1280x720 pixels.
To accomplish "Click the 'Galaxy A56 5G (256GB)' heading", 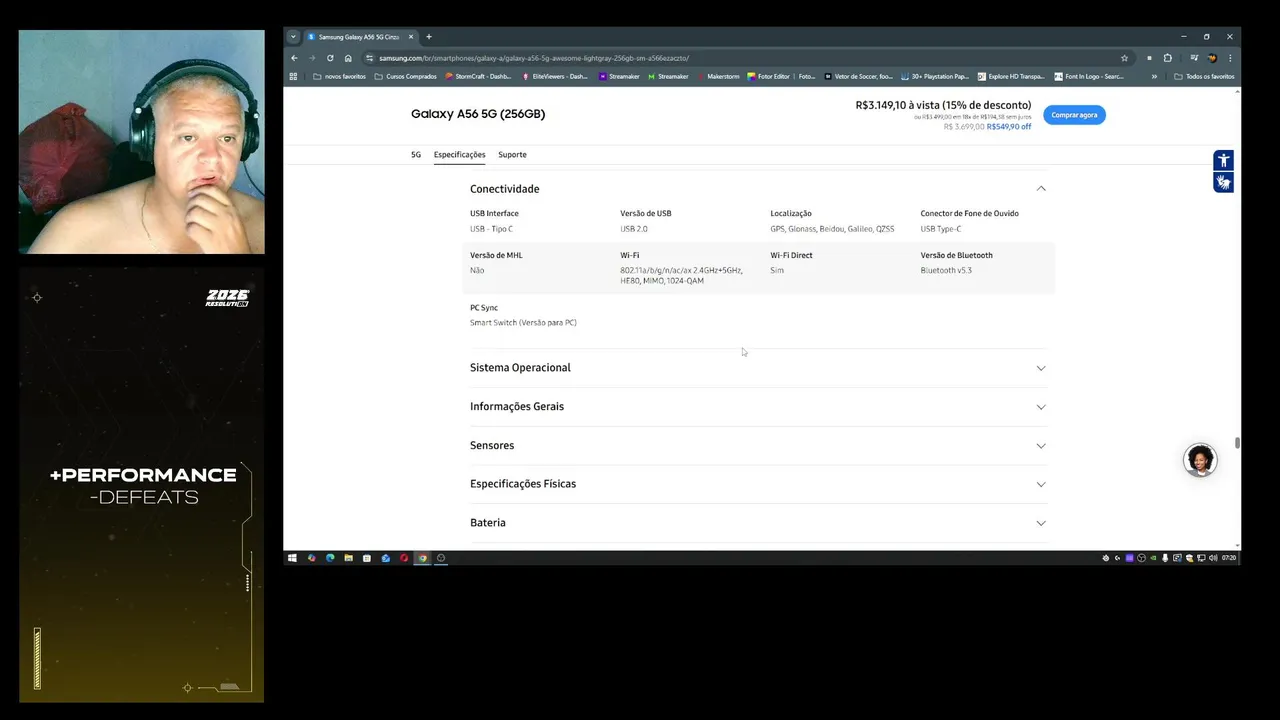I will [478, 114].
